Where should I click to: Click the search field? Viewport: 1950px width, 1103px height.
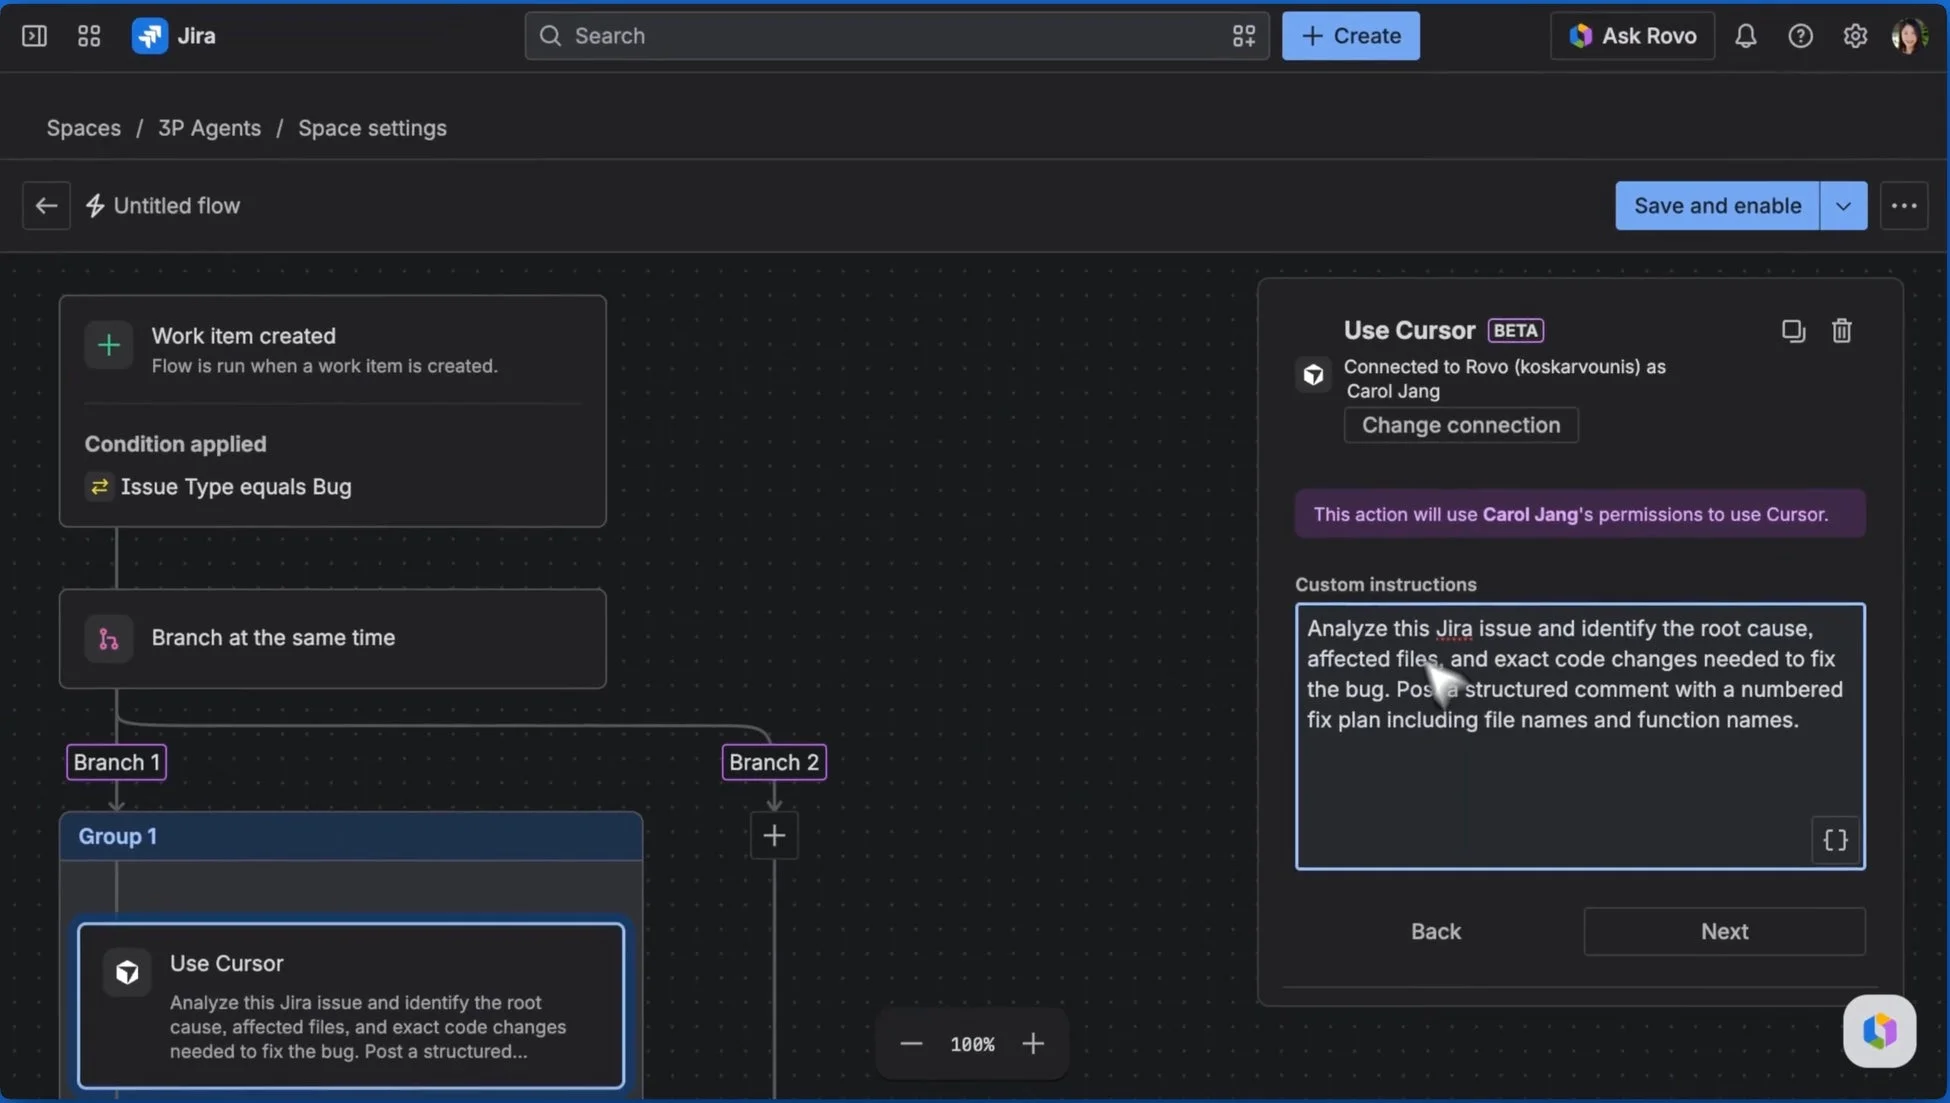pos(896,36)
